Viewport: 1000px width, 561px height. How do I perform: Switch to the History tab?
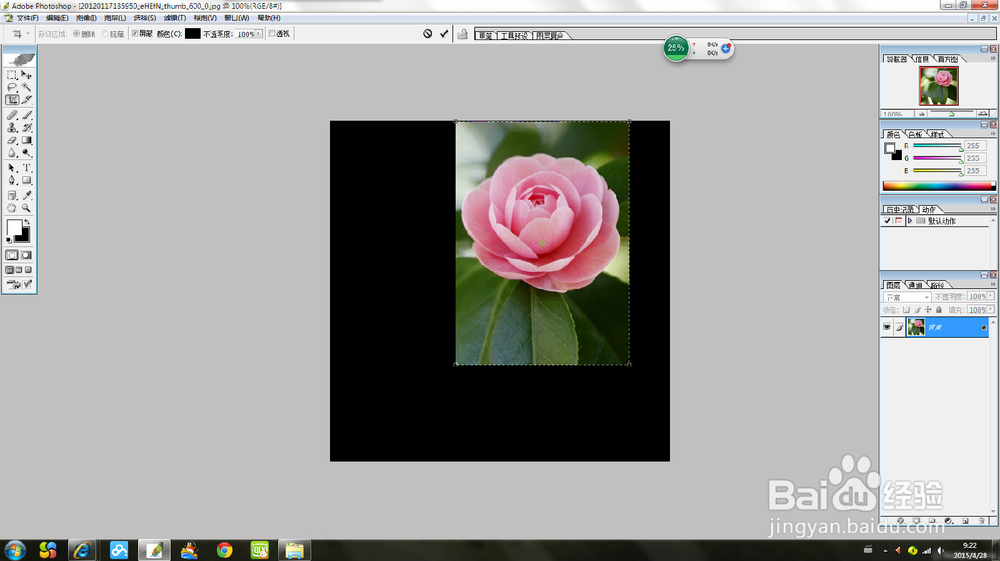tap(899, 209)
